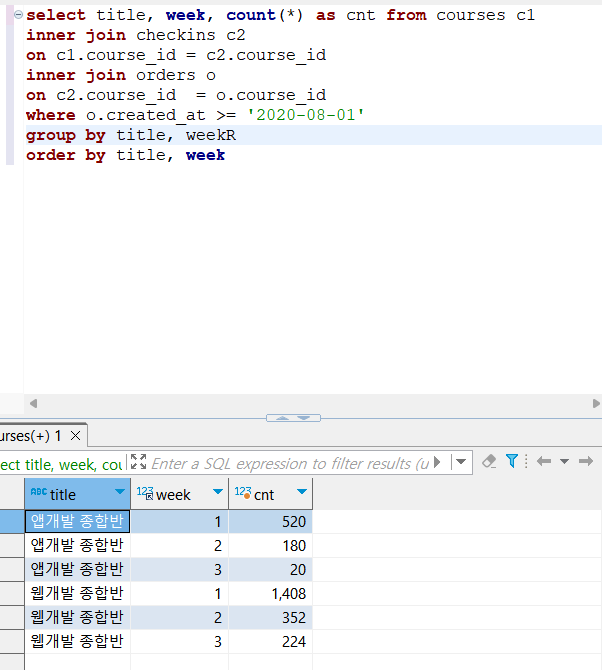The height and width of the screenshot is (670, 602).
Task: Collapse the SQL query fold marker
Action: [x=18, y=15]
